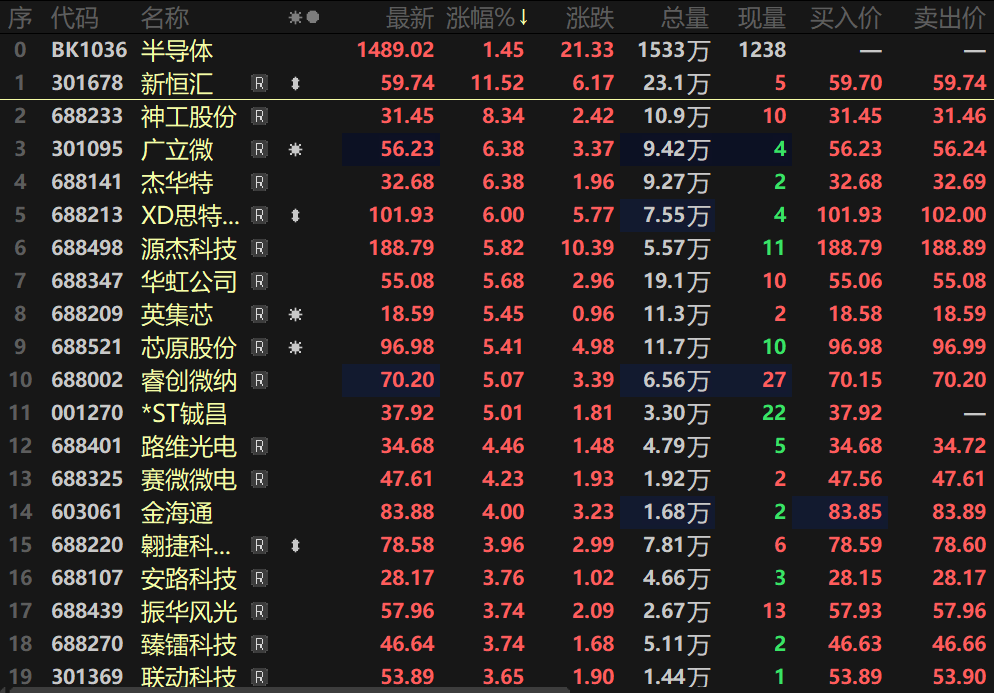
Task: Select stock name 睿创微纳
Action: [x=189, y=380]
